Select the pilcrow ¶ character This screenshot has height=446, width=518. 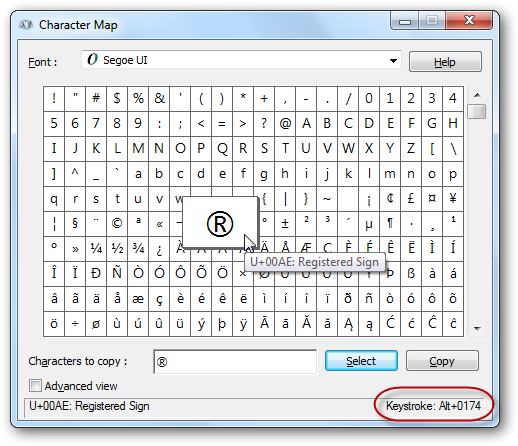tap(390, 223)
